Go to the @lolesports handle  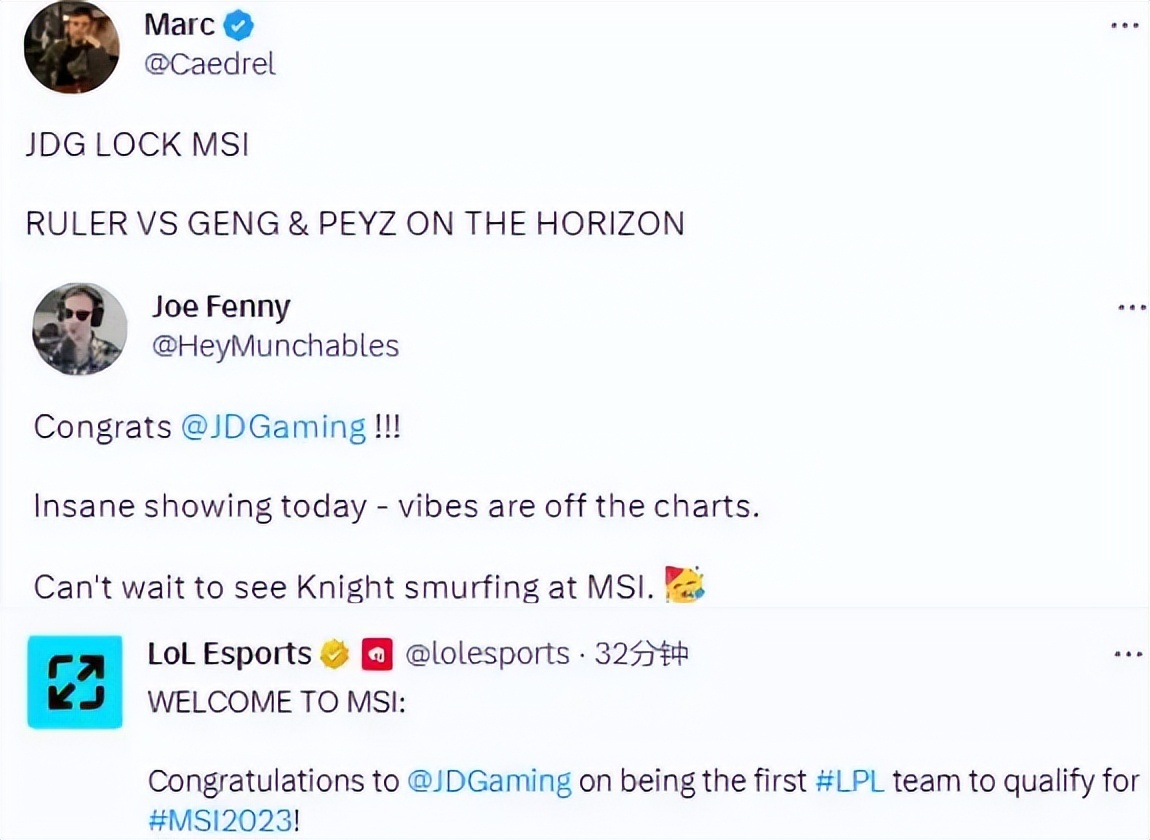[x=487, y=655]
